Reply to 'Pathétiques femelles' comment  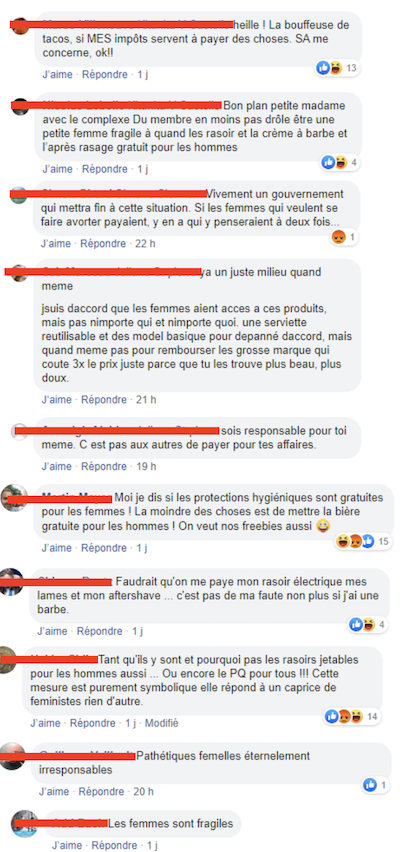coord(101,792)
